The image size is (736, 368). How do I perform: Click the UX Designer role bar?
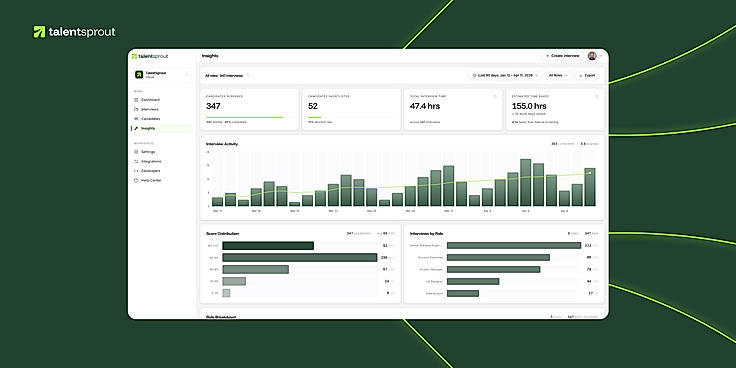(x=473, y=281)
